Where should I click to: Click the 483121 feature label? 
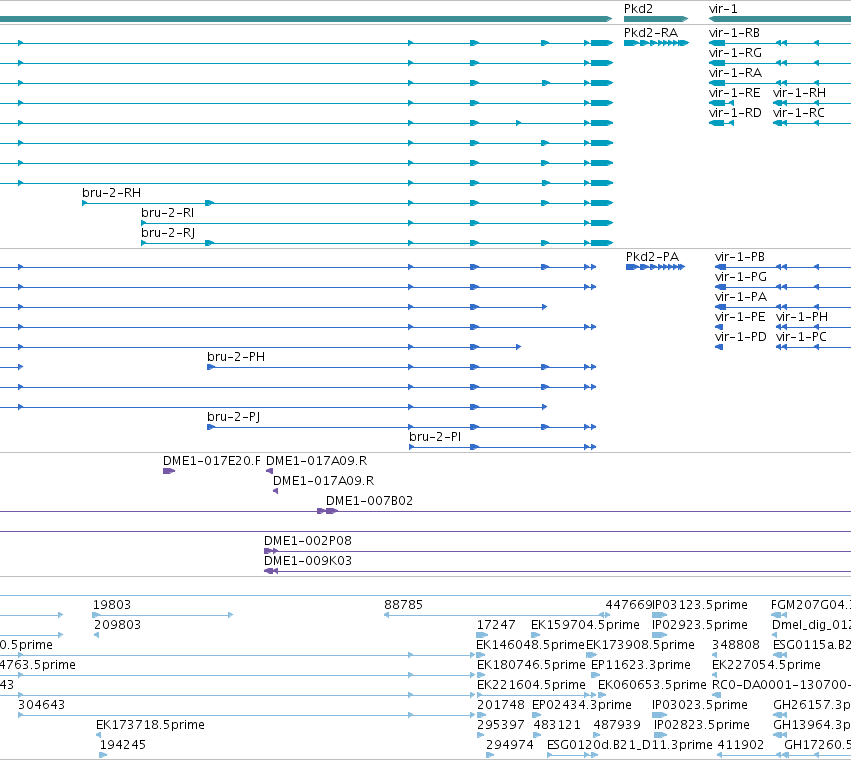point(557,725)
